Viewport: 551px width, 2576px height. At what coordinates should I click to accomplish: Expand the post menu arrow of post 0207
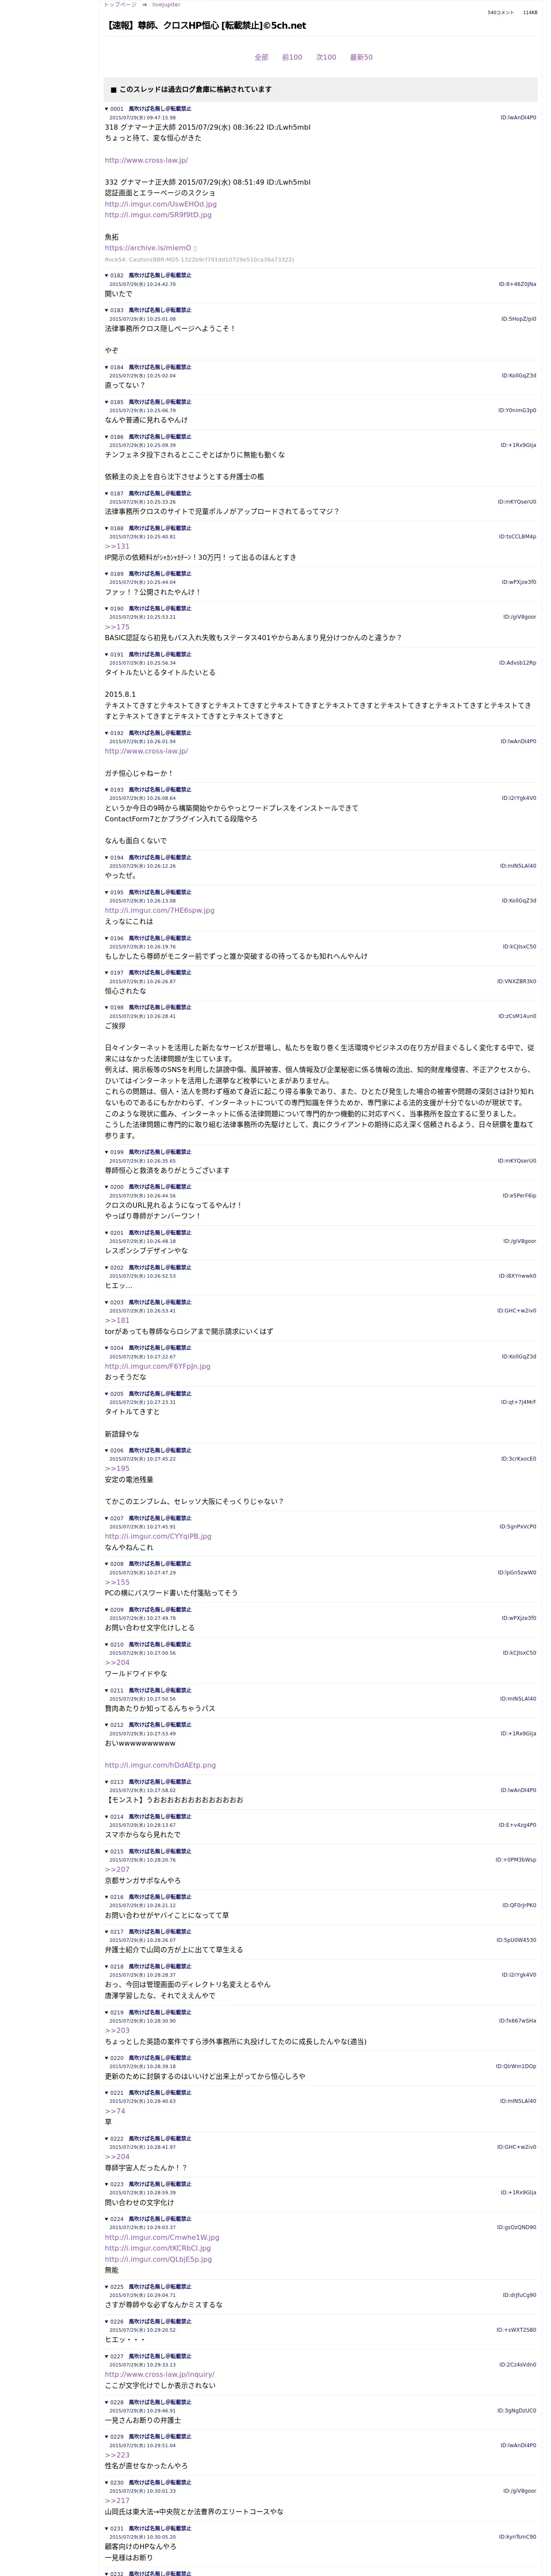(107, 1518)
